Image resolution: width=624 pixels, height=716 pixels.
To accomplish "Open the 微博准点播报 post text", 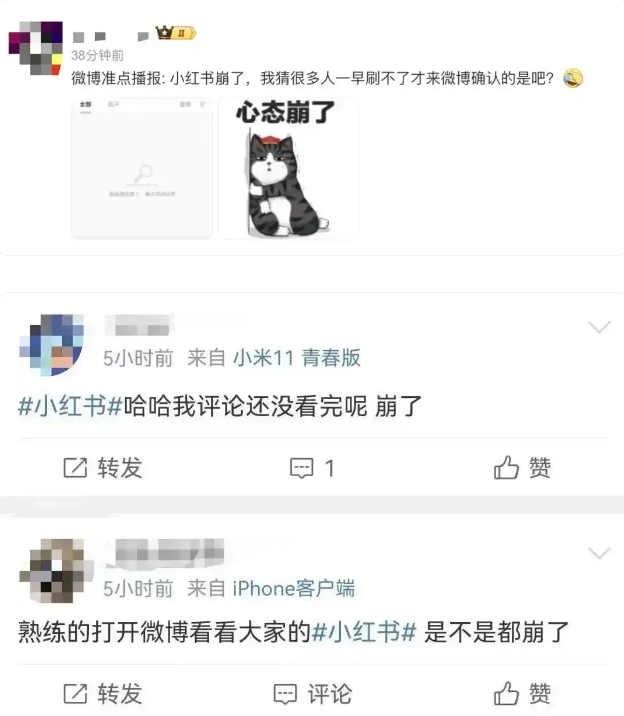I will [312, 79].
